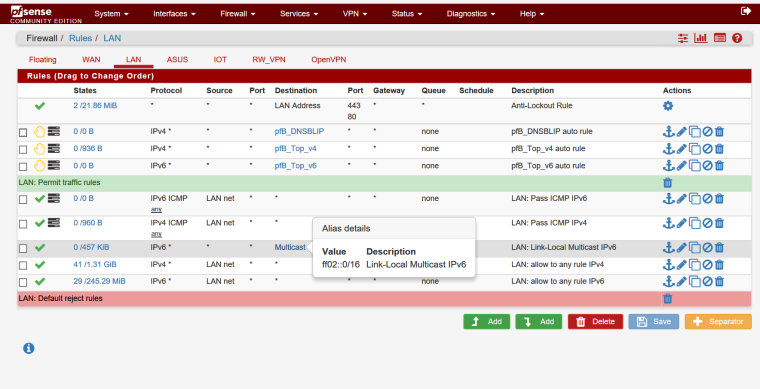
Task: Open the Multicast alias link
Action: [x=290, y=247]
